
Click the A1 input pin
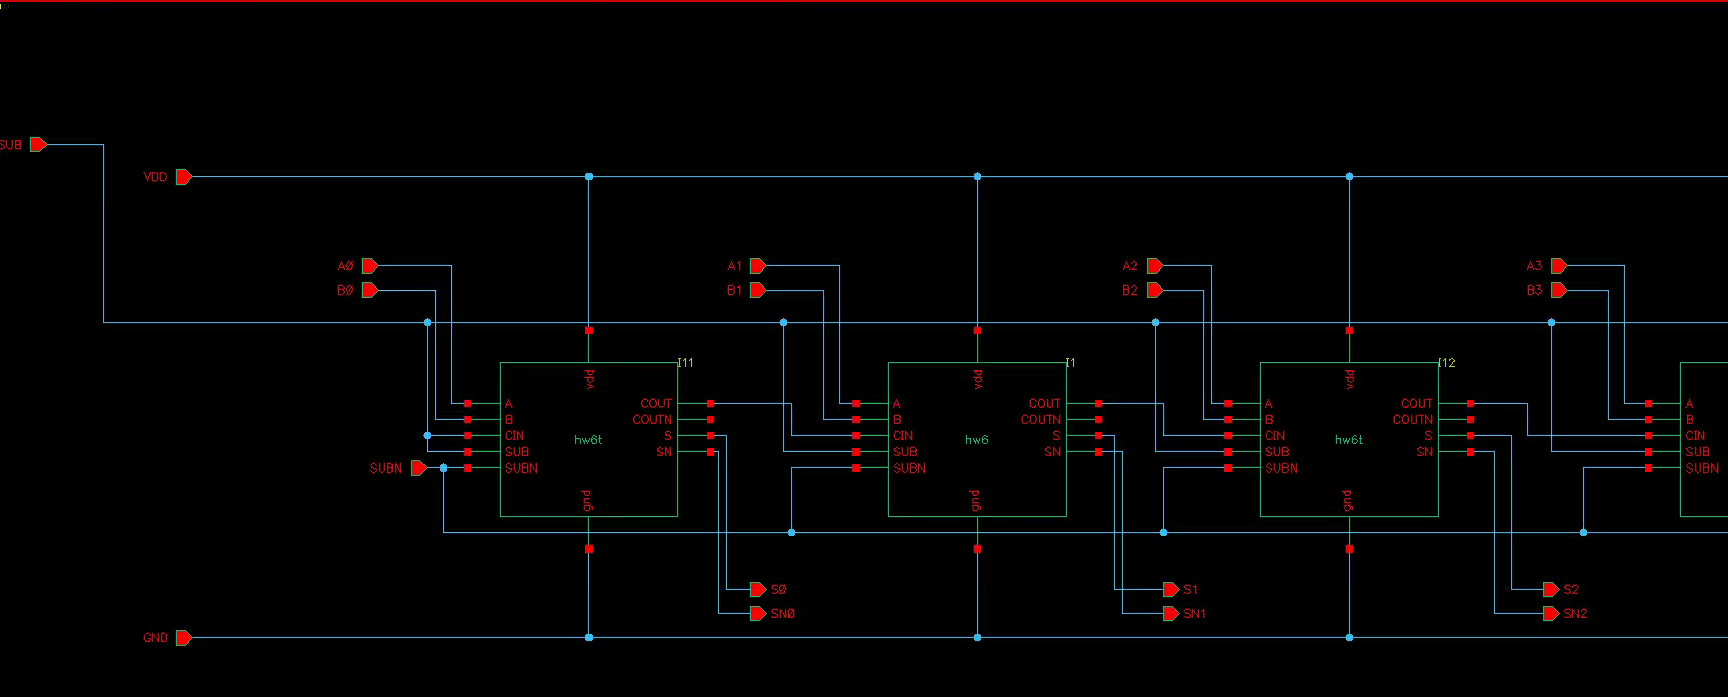[x=757, y=266]
